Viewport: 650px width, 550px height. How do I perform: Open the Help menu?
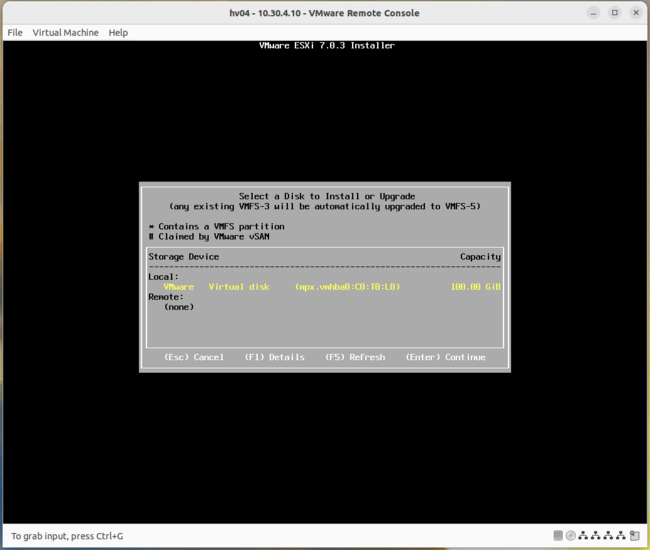click(118, 32)
